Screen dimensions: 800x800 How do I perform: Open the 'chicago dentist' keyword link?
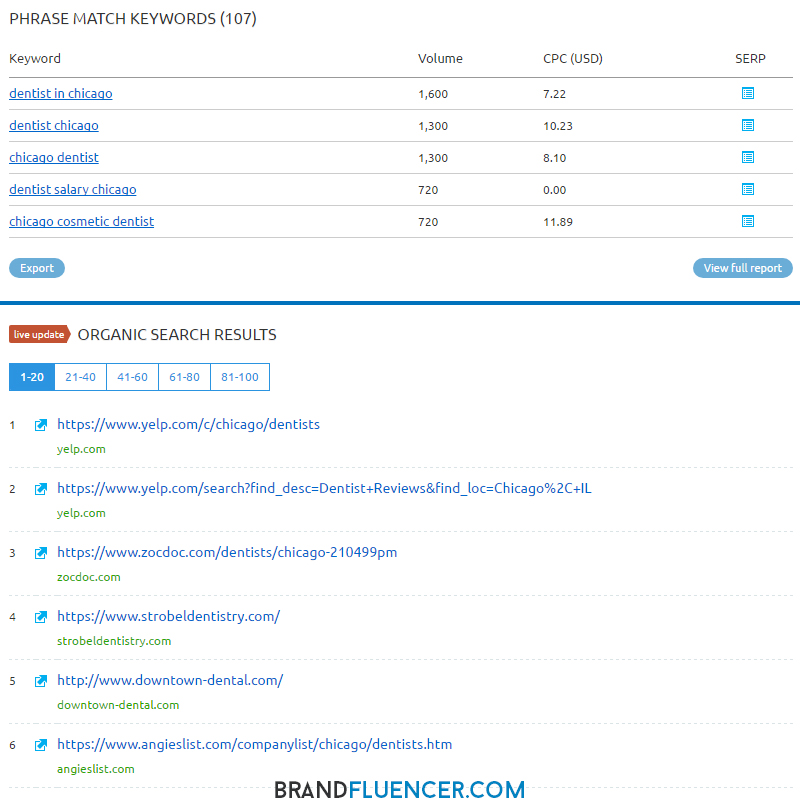point(54,158)
